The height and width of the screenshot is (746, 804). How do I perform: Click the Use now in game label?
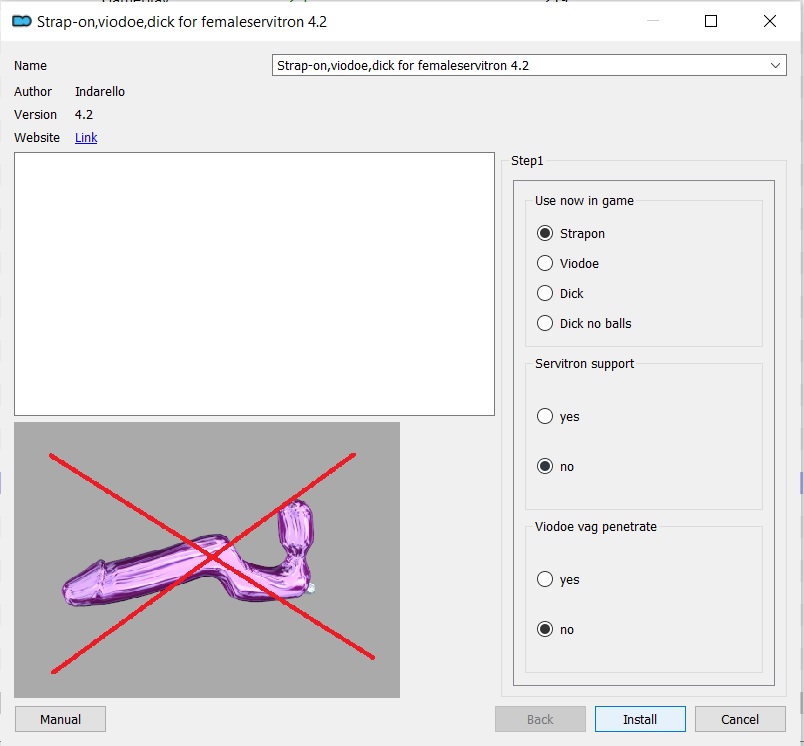click(584, 200)
